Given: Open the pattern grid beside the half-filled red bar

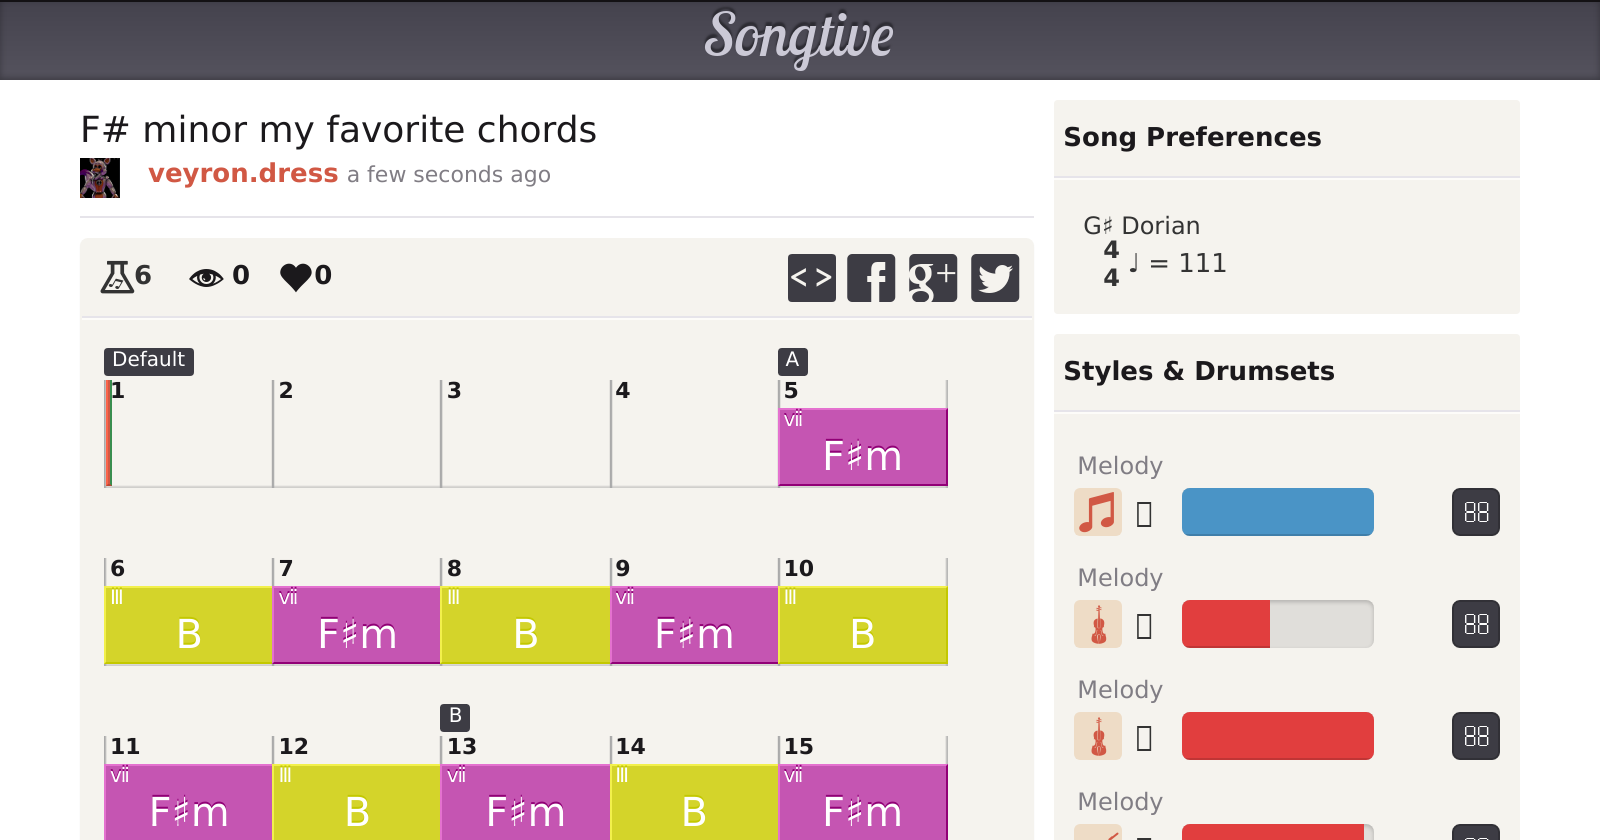Looking at the screenshot, I should [x=1476, y=624].
